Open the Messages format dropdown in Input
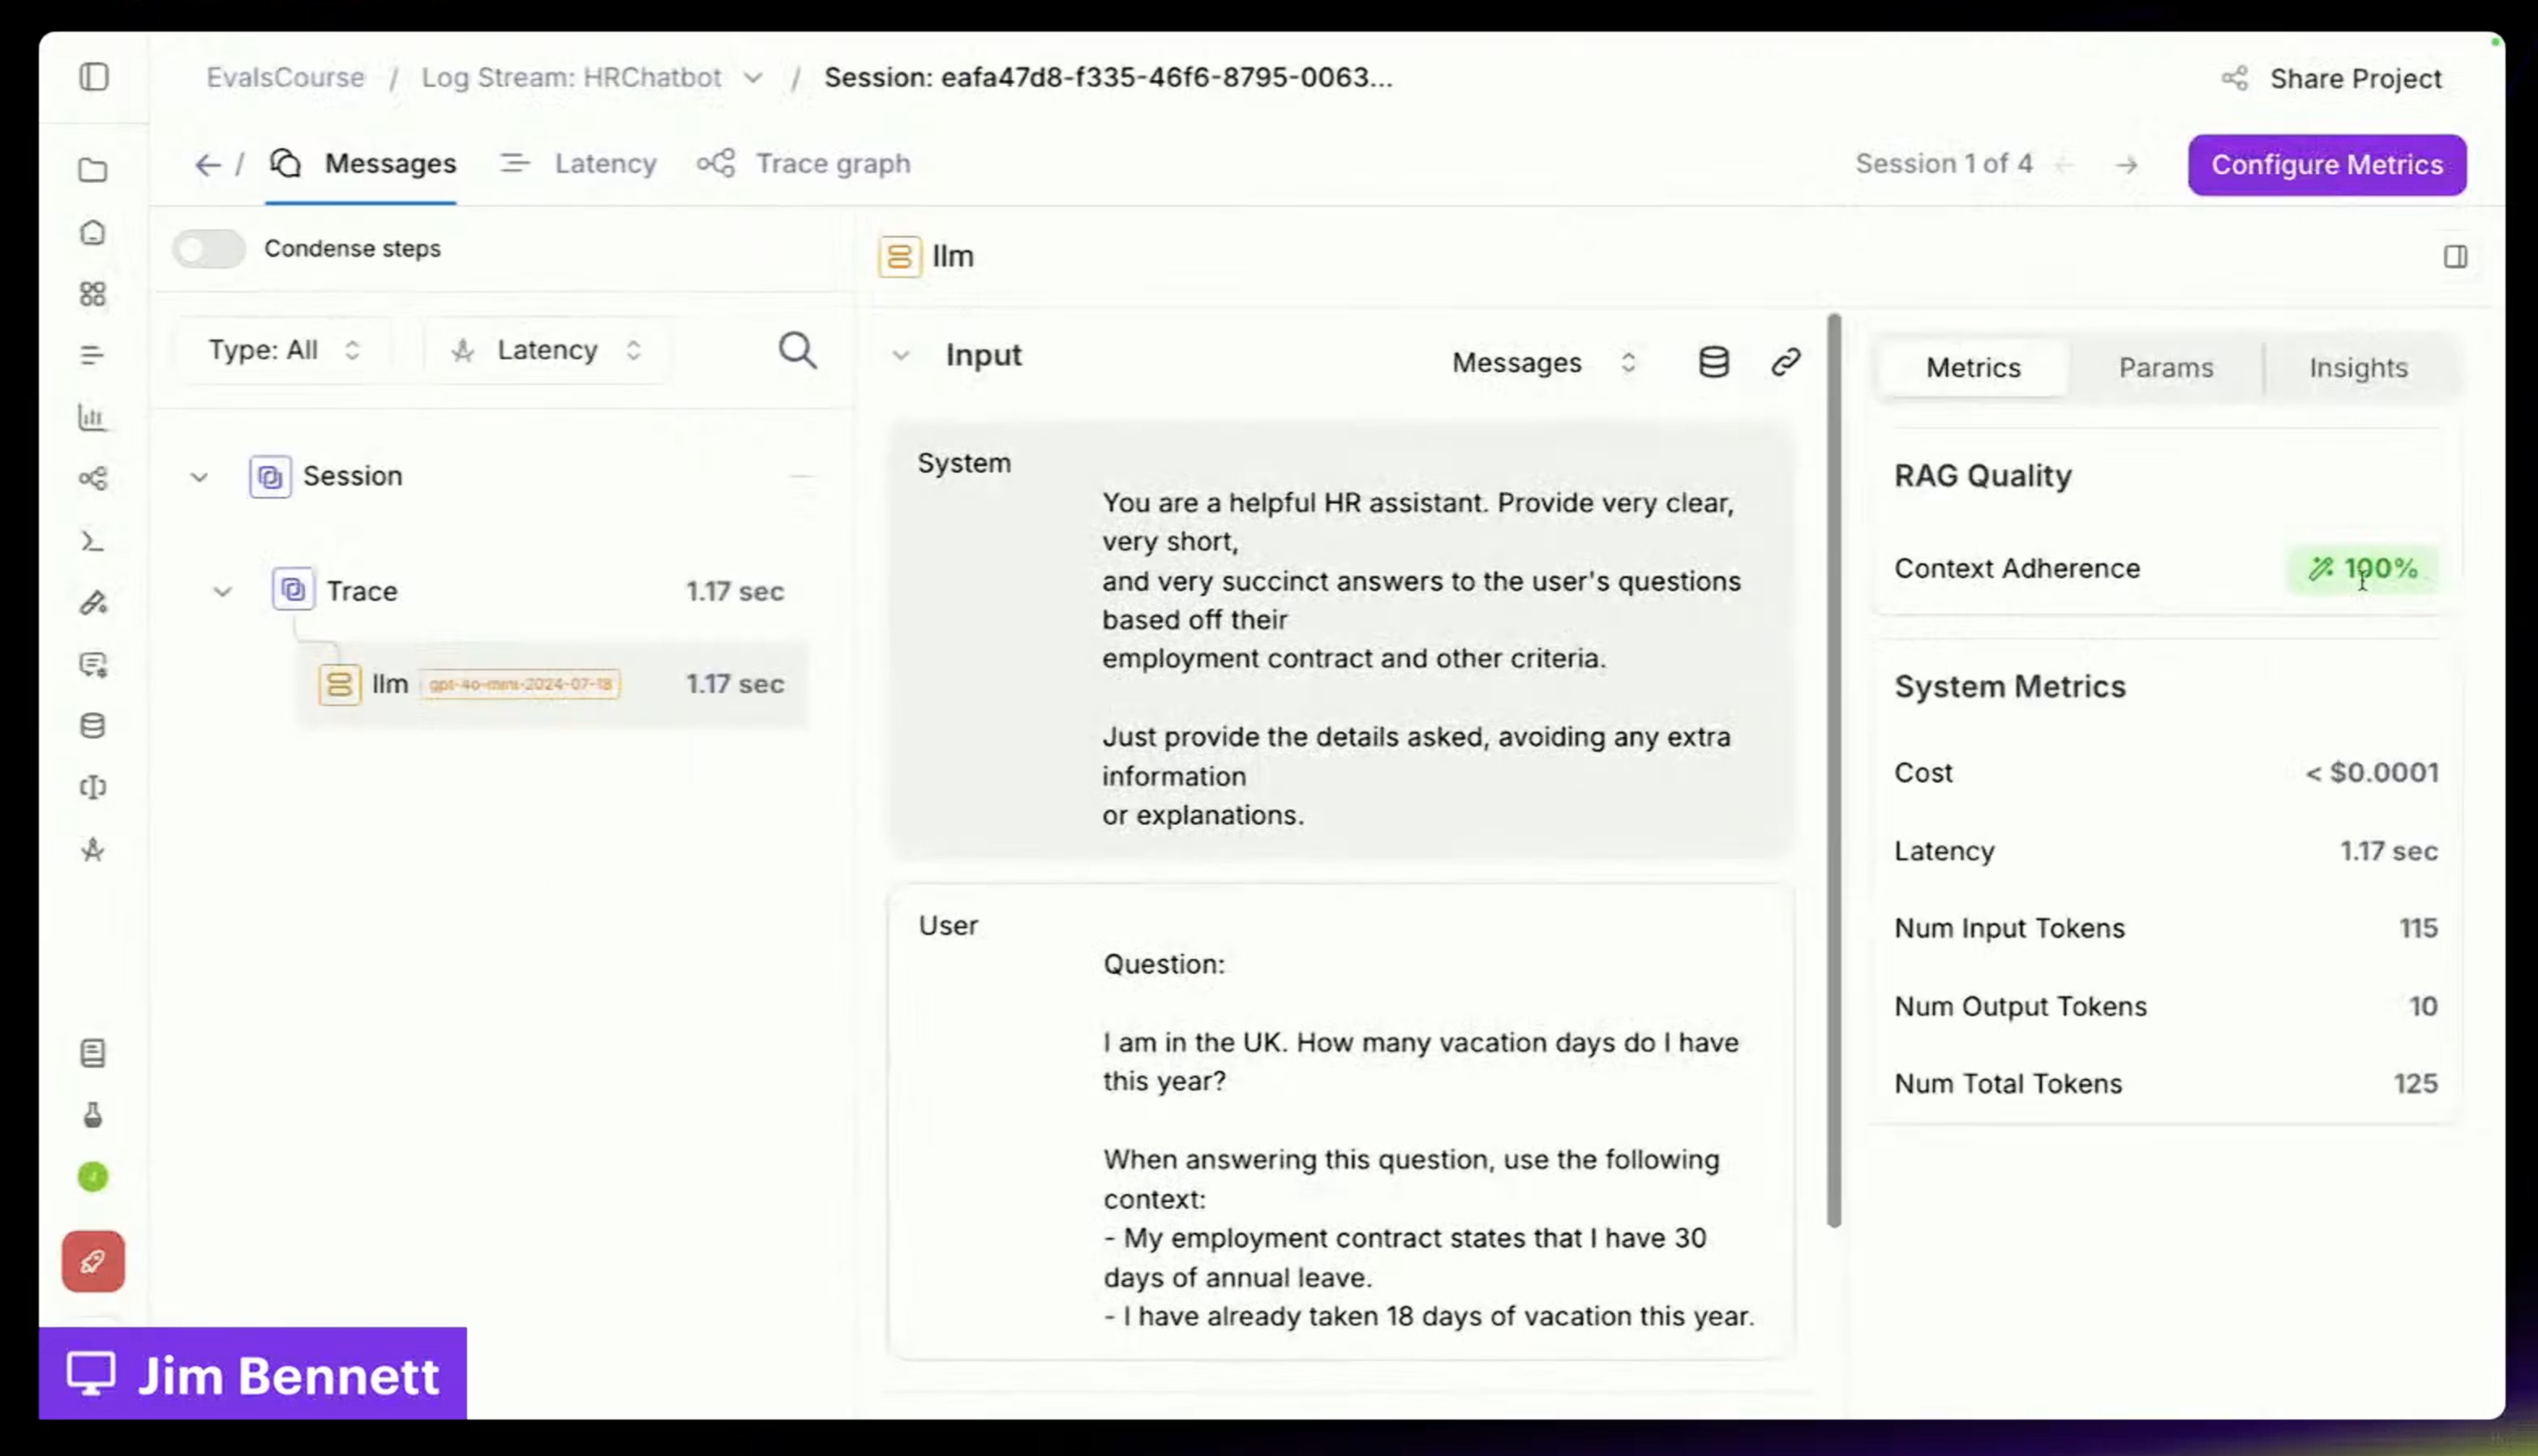This screenshot has height=1456, width=2538. [x=1543, y=362]
